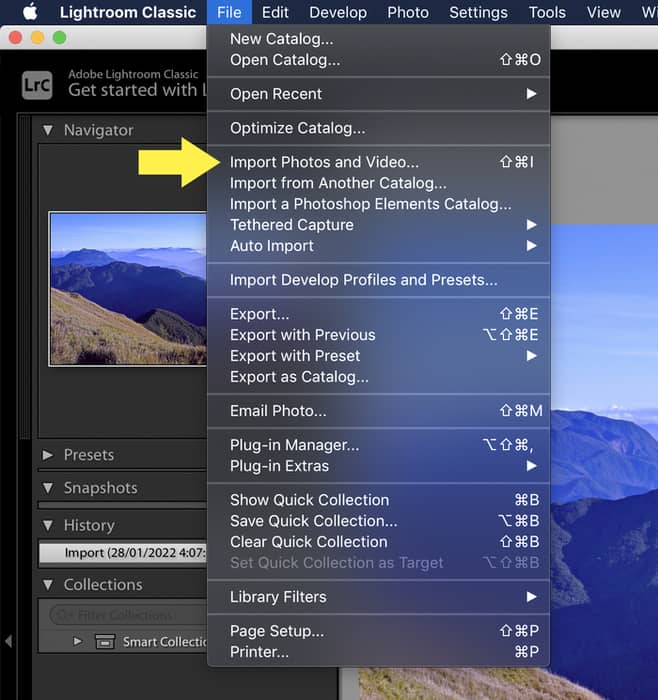The width and height of the screenshot is (658, 700).
Task: Choose the Printer... menu item
Action: [379, 652]
